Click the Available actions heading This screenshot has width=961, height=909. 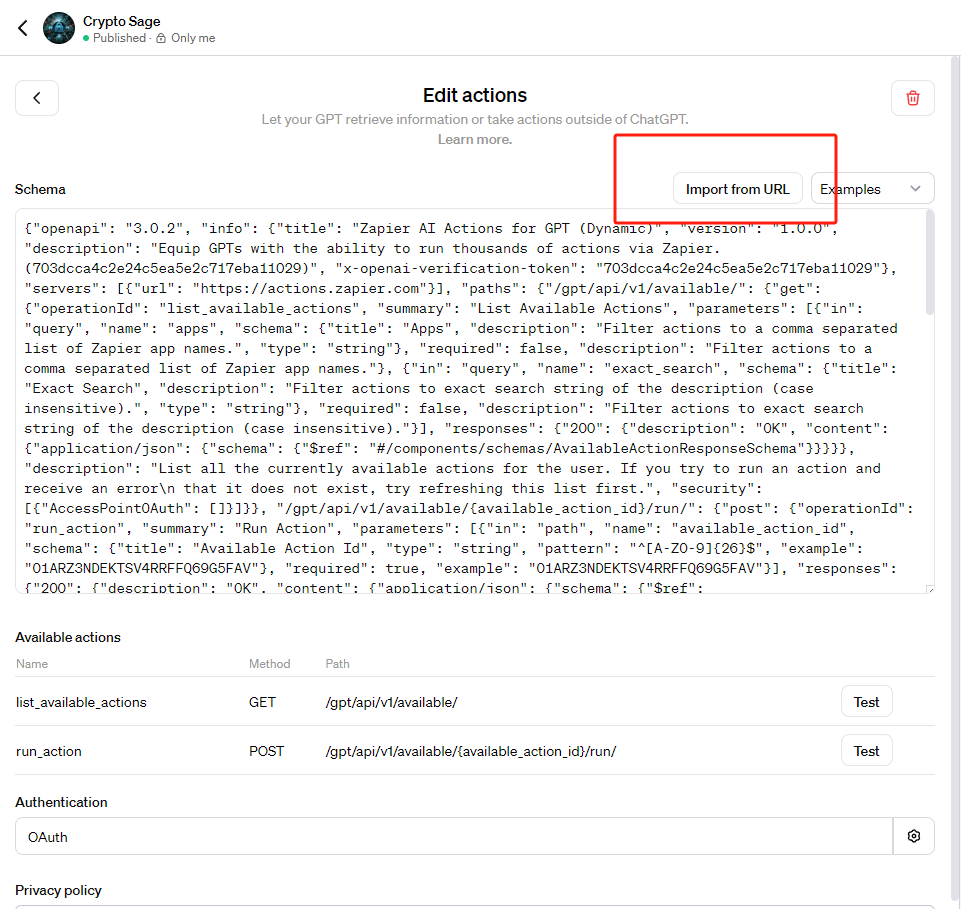(x=68, y=637)
